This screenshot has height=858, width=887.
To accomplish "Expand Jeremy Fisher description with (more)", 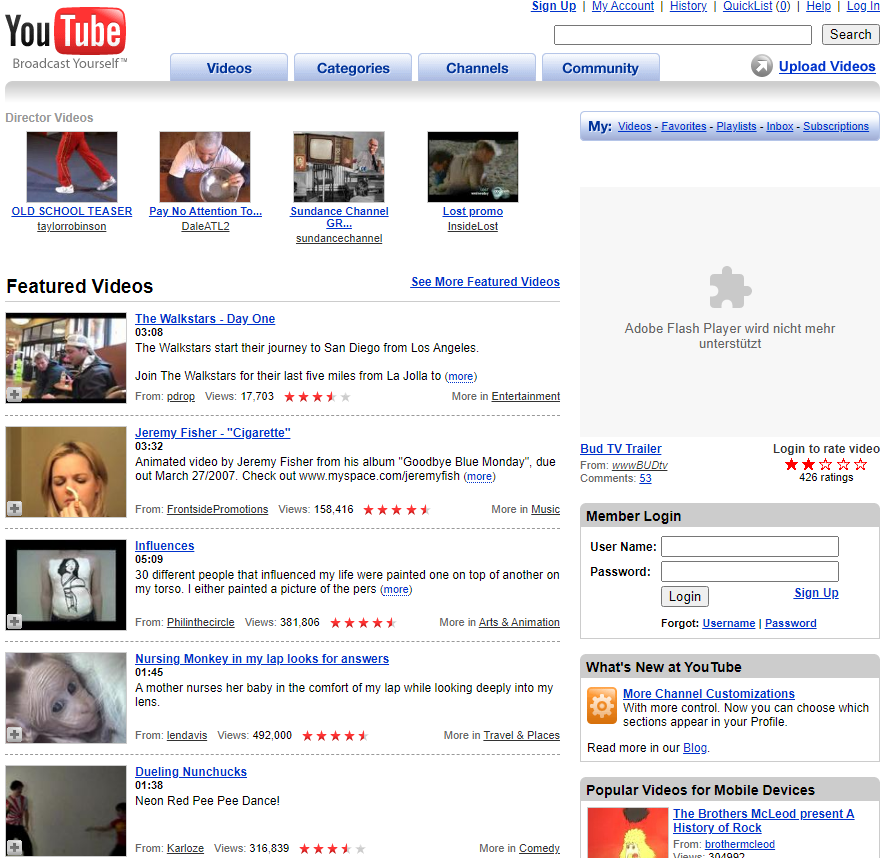I will [x=480, y=477].
